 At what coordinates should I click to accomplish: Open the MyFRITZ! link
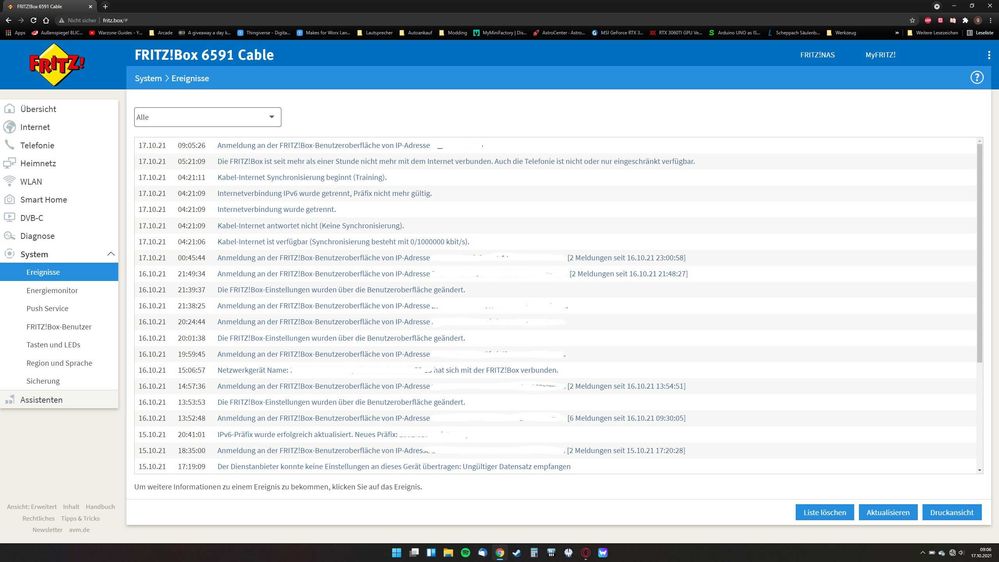coord(880,55)
